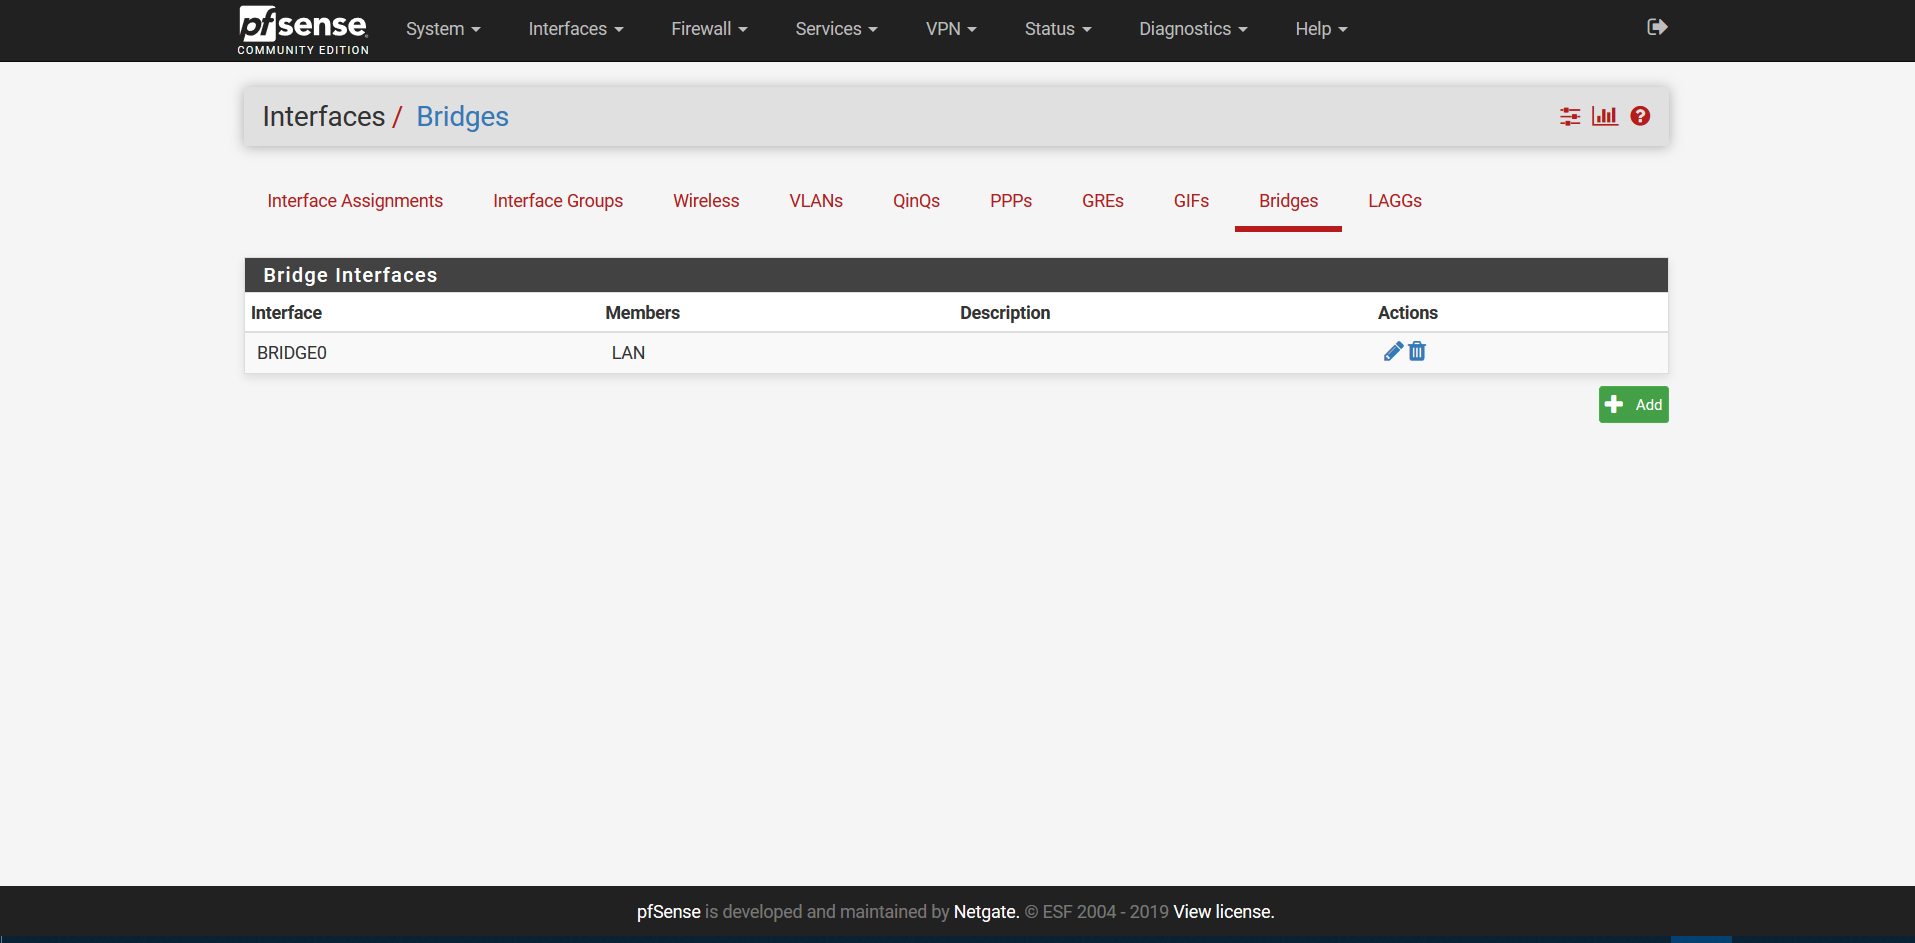Edit the BRIDGE0 bridge with pencil icon
The width and height of the screenshot is (1915, 943).
1392,351
